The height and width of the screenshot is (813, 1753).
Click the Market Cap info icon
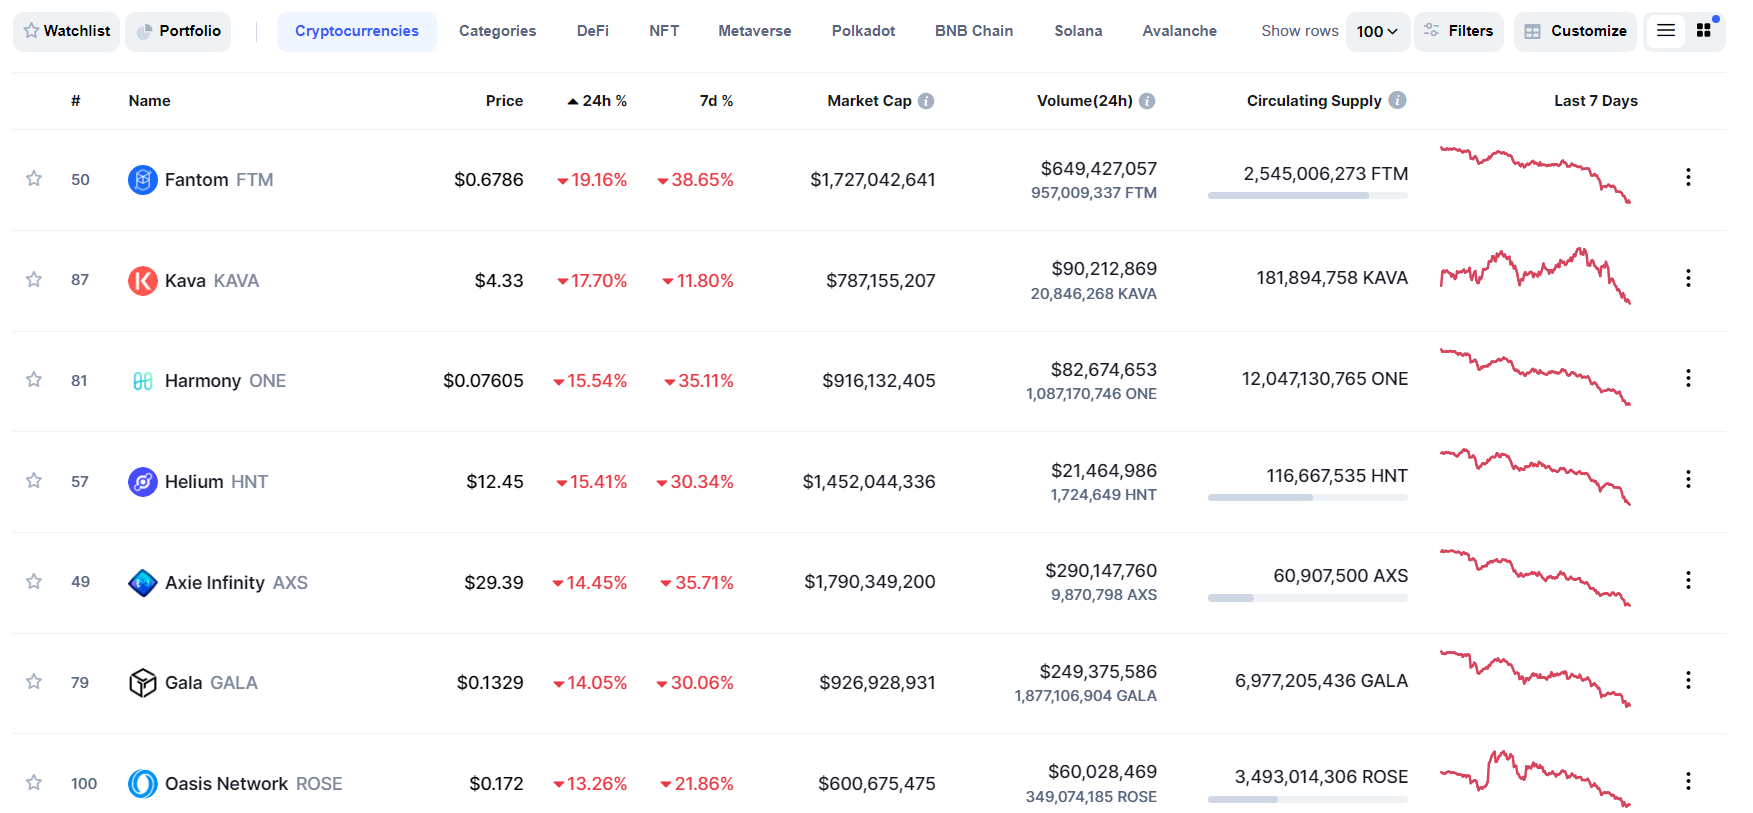[x=926, y=101]
